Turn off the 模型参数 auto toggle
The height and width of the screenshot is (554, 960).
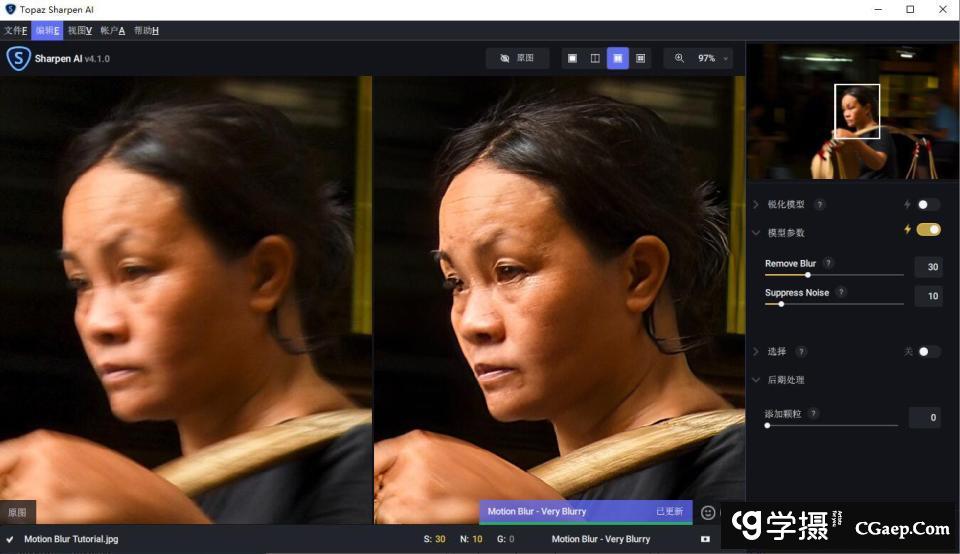point(928,230)
